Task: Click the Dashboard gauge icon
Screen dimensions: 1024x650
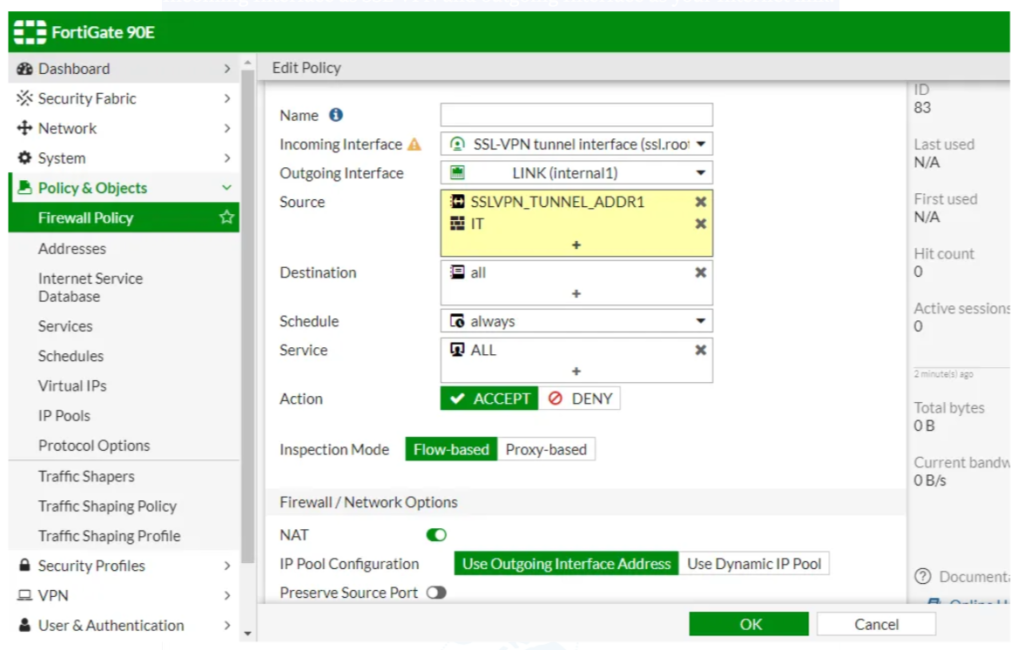Action: click(x=25, y=69)
